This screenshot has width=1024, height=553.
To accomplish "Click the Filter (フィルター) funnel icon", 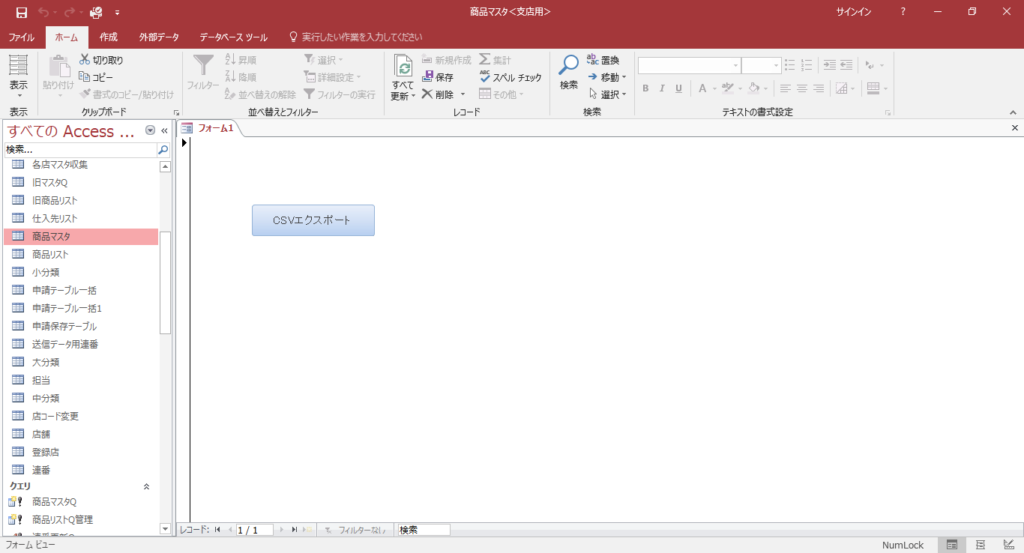I will pyautogui.click(x=203, y=66).
